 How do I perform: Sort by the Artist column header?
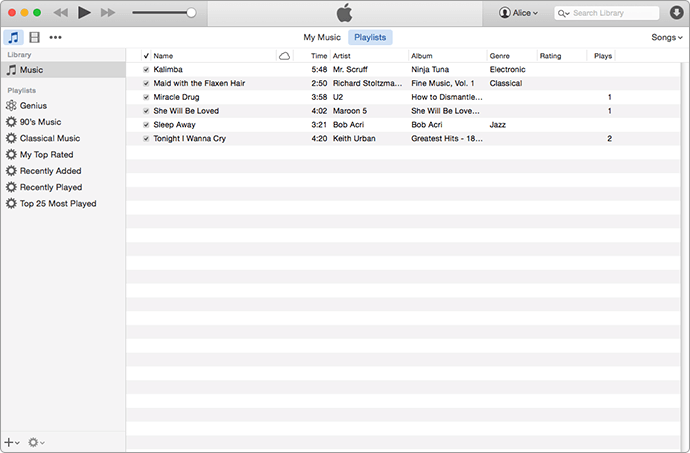tap(369, 56)
